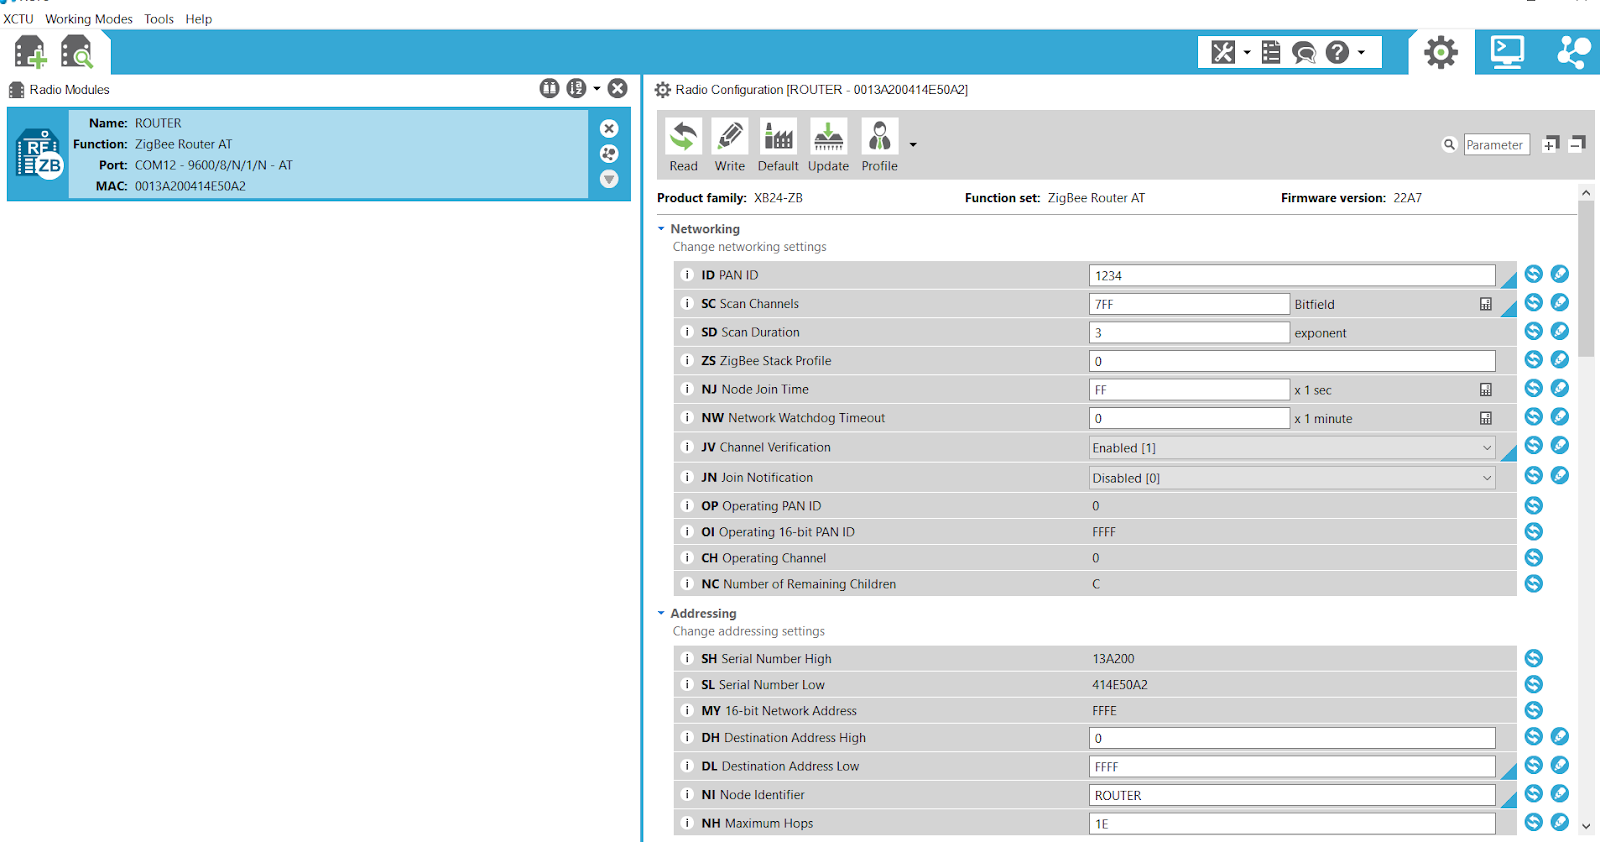Open the frames log list icon

(1271, 52)
